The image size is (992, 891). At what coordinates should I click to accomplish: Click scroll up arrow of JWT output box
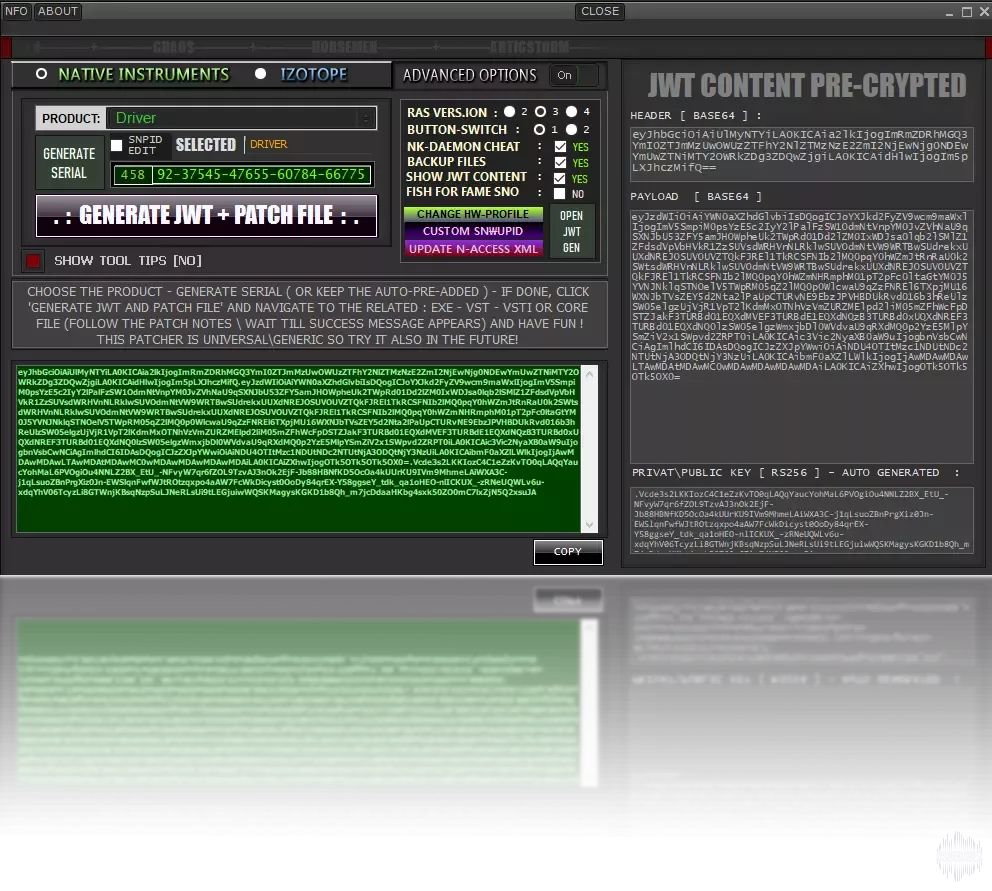coord(589,373)
